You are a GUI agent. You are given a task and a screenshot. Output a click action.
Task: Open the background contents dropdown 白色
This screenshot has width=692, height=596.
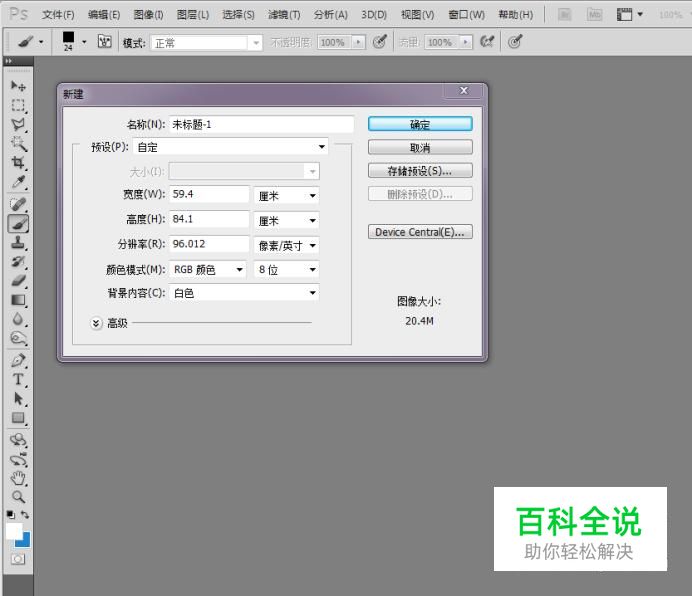244,293
